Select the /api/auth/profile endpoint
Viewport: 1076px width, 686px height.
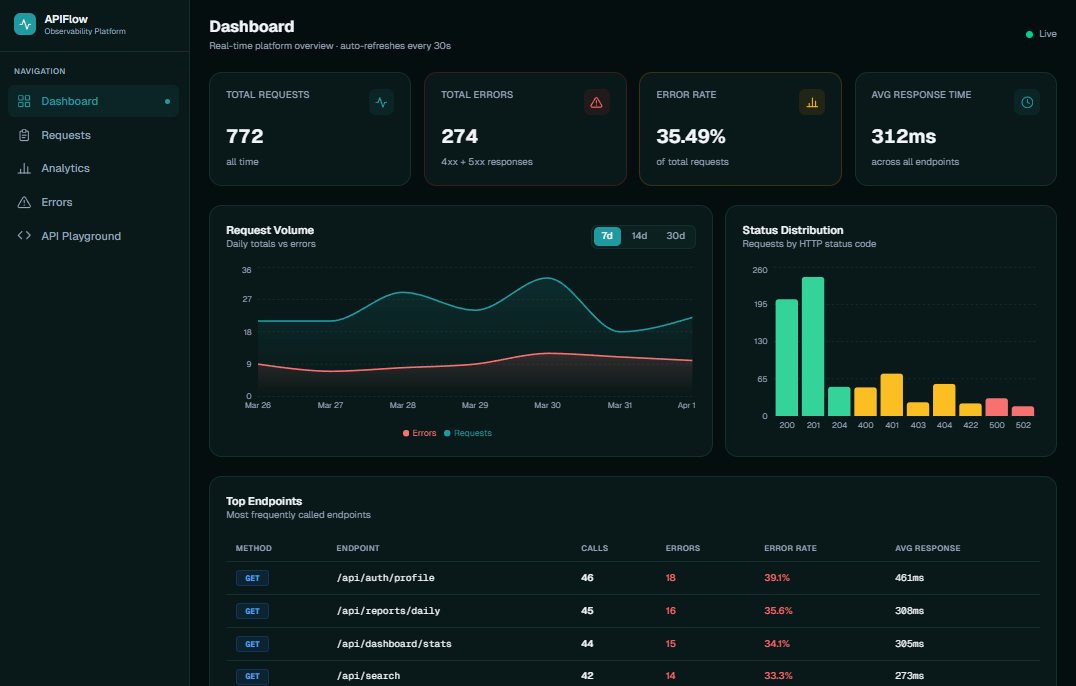coord(386,578)
